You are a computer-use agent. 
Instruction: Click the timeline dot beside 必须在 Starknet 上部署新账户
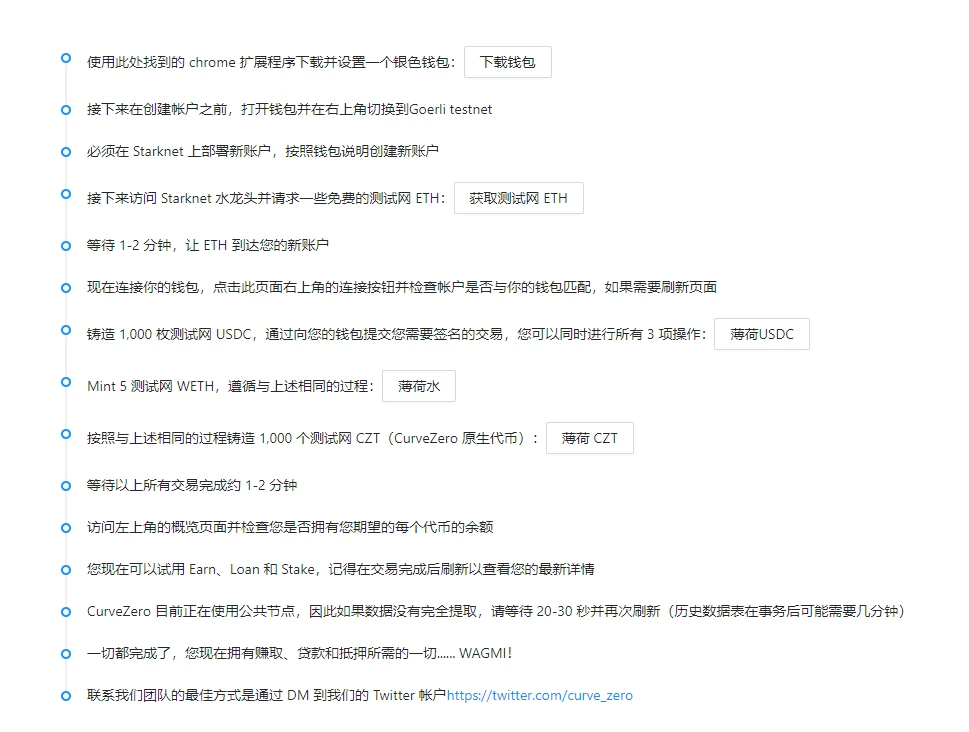coord(66,152)
